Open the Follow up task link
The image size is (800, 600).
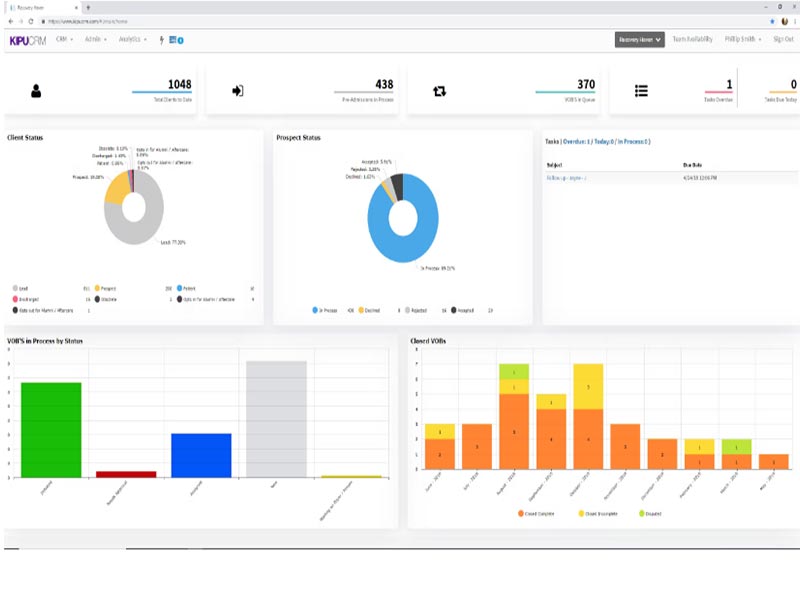(x=566, y=178)
